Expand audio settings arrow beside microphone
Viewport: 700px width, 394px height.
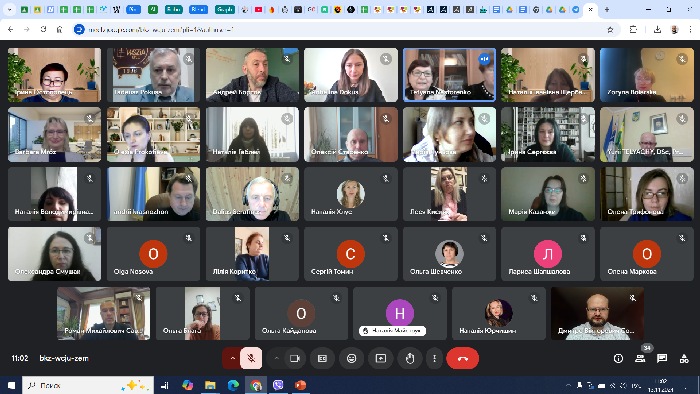[x=232, y=358]
